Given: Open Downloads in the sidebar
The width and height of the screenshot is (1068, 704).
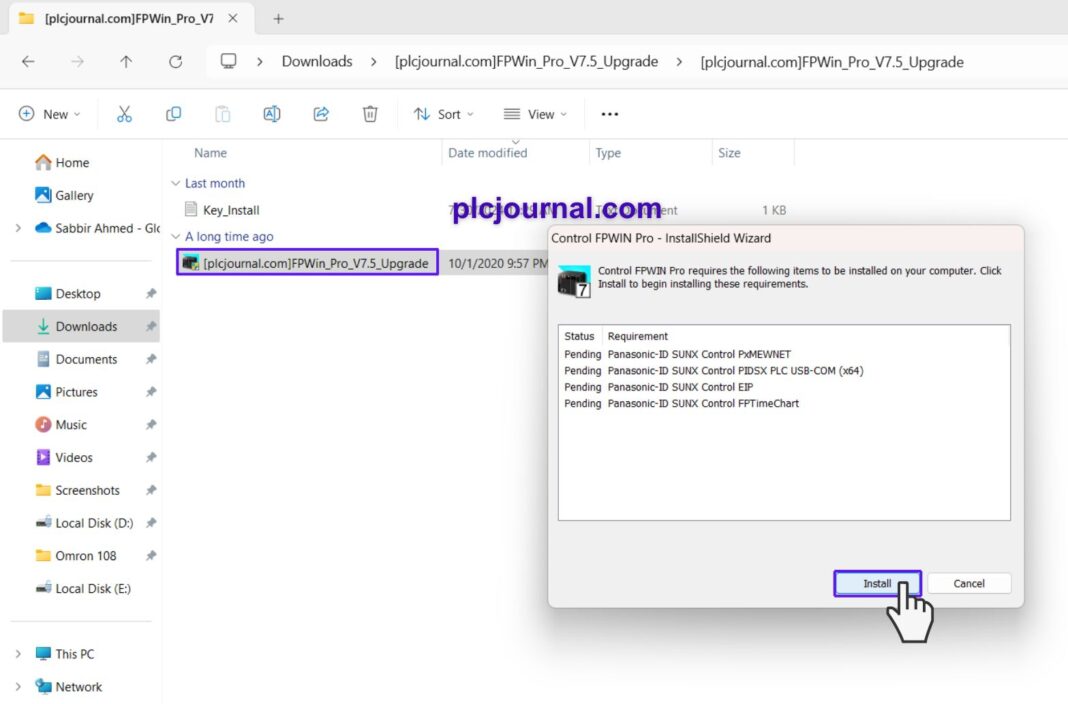Looking at the screenshot, I should 86,326.
